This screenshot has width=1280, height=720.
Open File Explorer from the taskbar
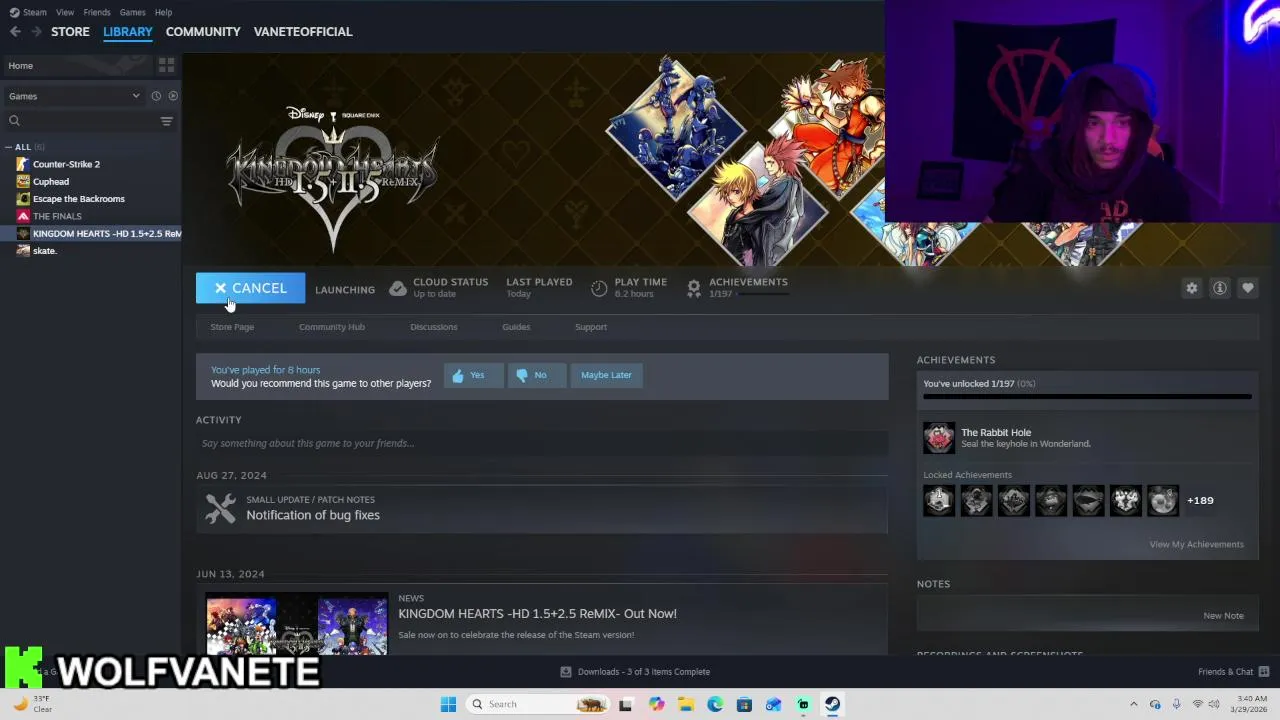tap(686, 704)
